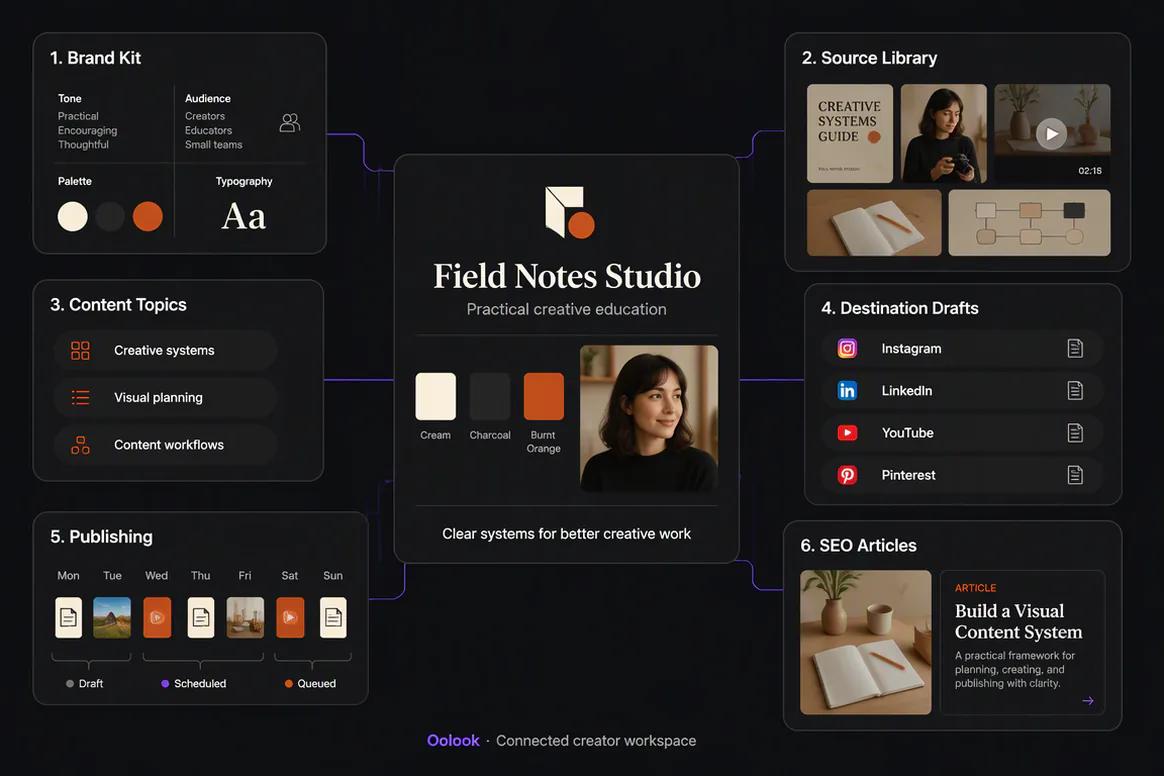
Task: Open the Creative Systems Guide cover thumbnail
Action: (x=850, y=134)
